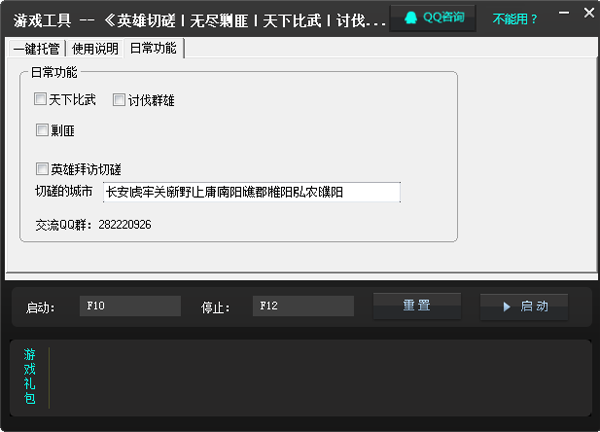Viewport: 600px width, 432px height.
Task: Select the 日常功能 tab
Action: [153, 48]
